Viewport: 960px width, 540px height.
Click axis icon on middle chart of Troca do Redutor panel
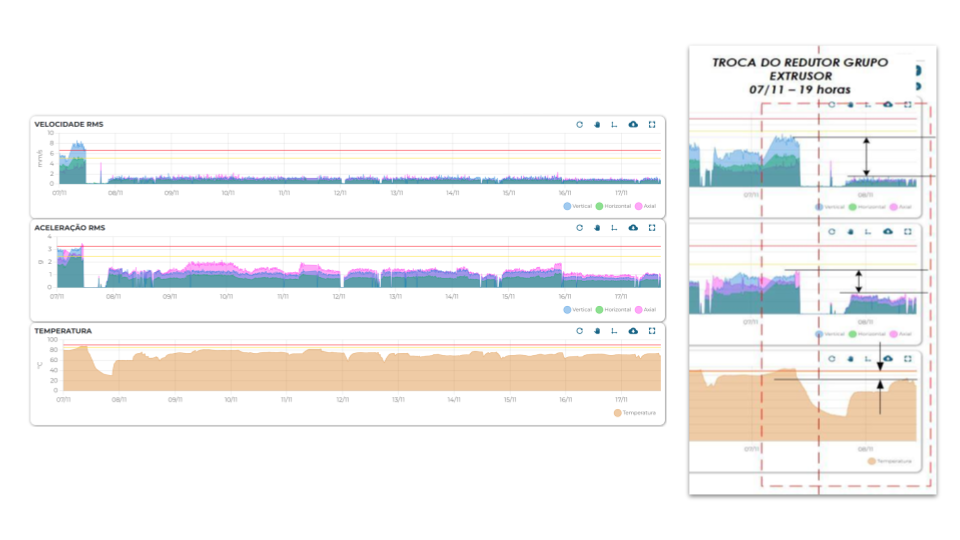(868, 231)
